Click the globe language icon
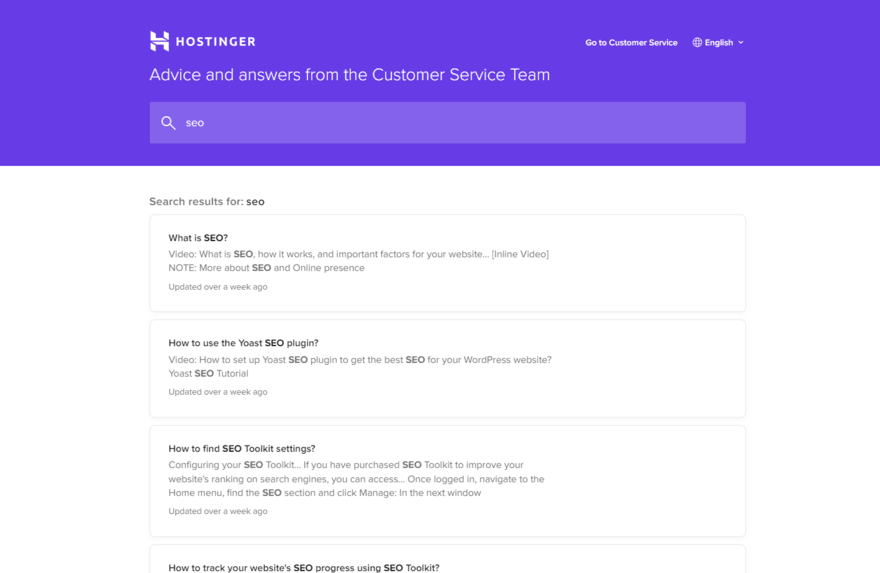 [x=697, y=43]
